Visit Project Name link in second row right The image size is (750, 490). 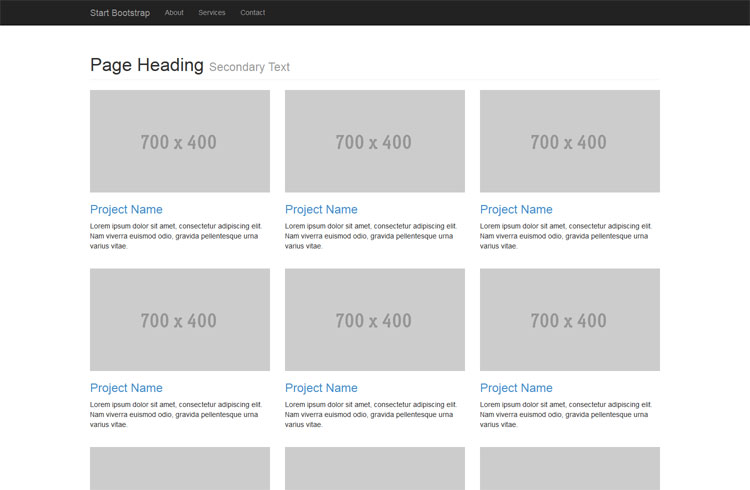[x=516, y=388]
